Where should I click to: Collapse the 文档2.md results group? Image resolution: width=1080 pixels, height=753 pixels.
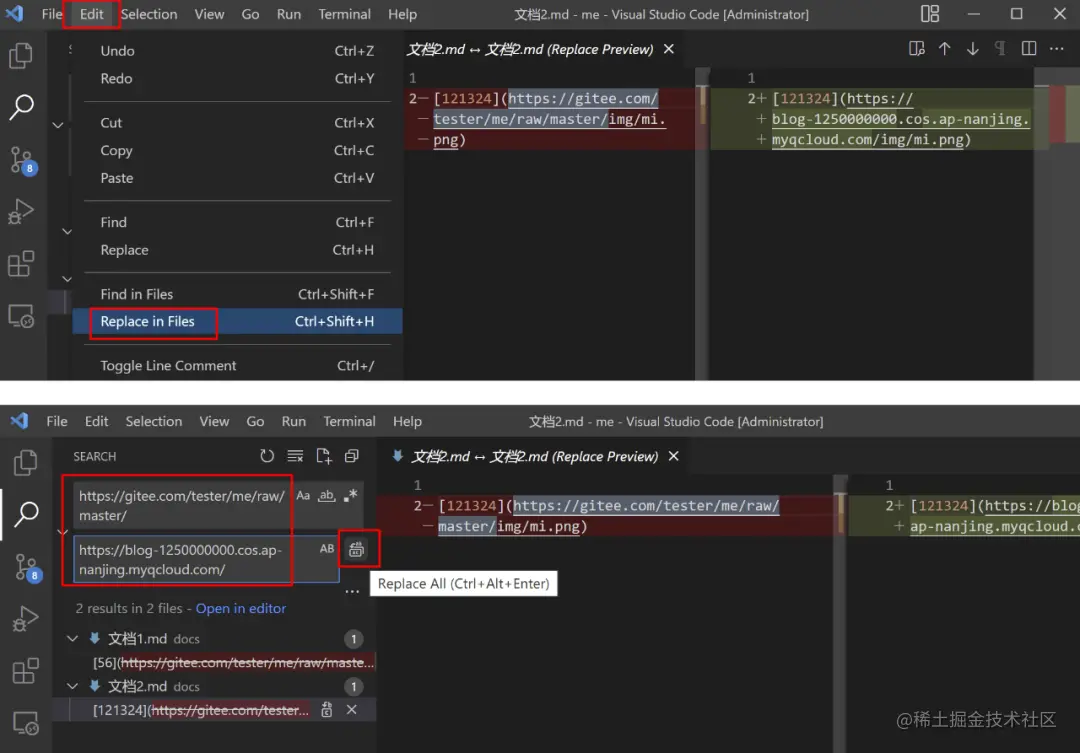coord(72,686)
